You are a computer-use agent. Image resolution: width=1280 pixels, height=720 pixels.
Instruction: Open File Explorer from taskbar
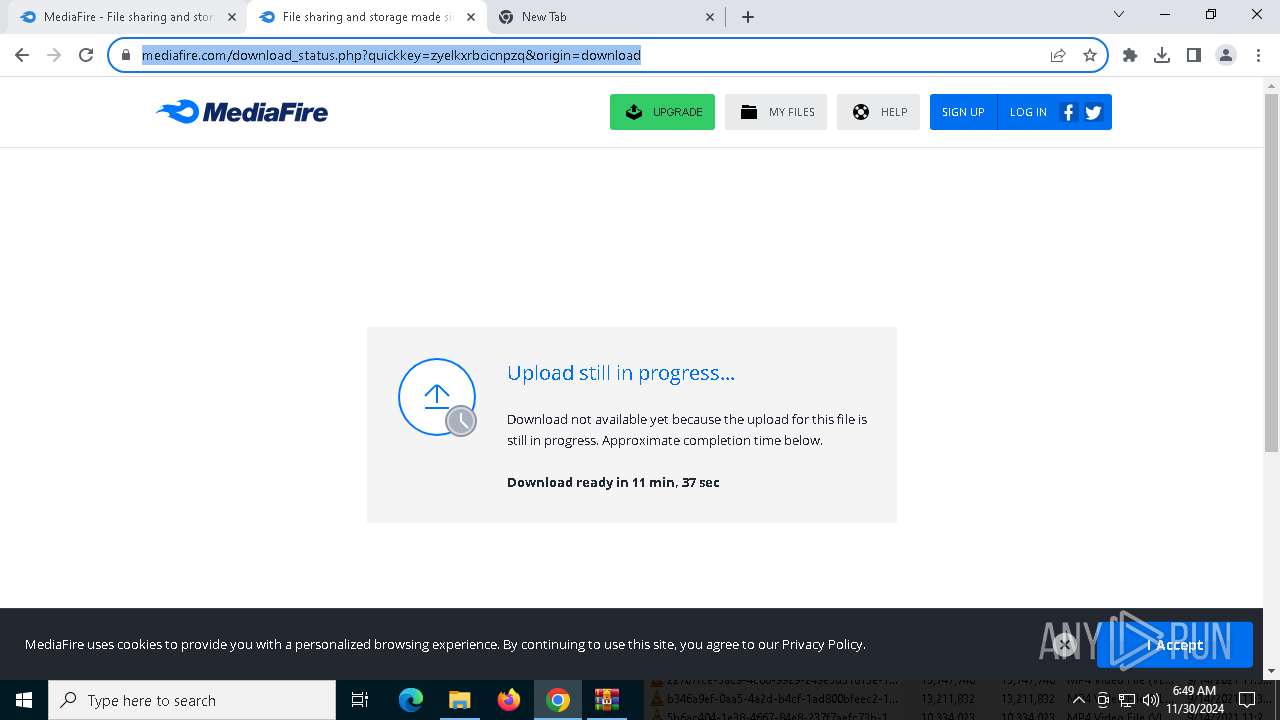point(460,700)
